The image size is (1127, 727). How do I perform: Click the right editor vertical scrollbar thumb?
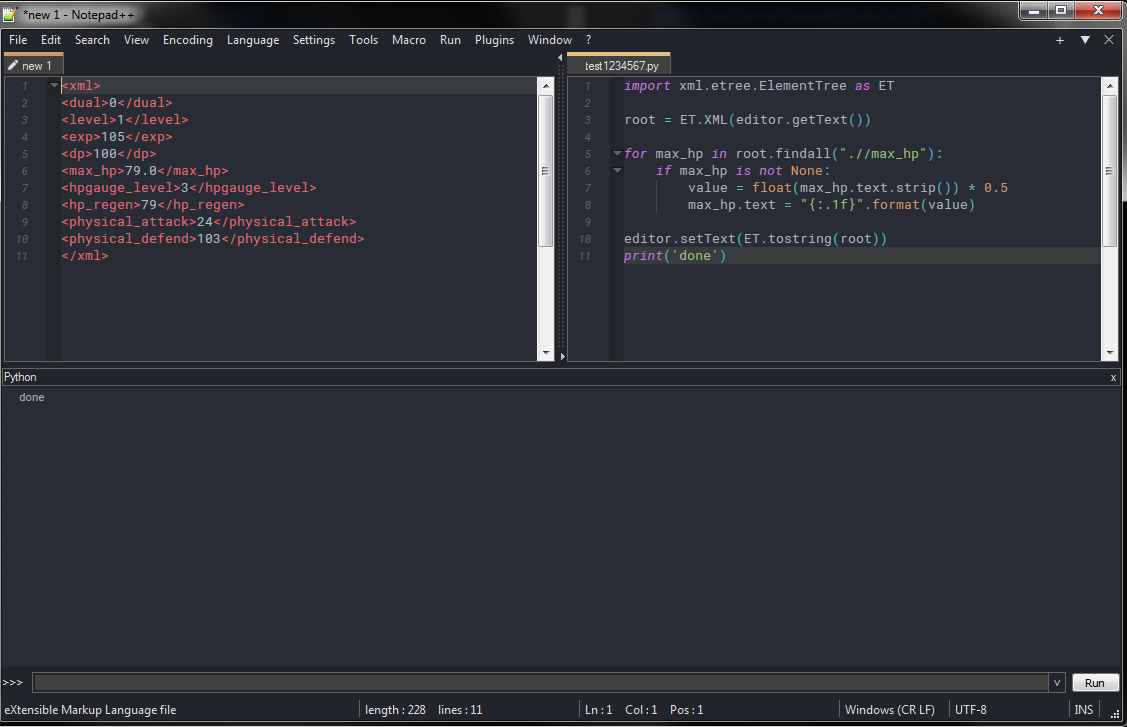[1110, 170]
